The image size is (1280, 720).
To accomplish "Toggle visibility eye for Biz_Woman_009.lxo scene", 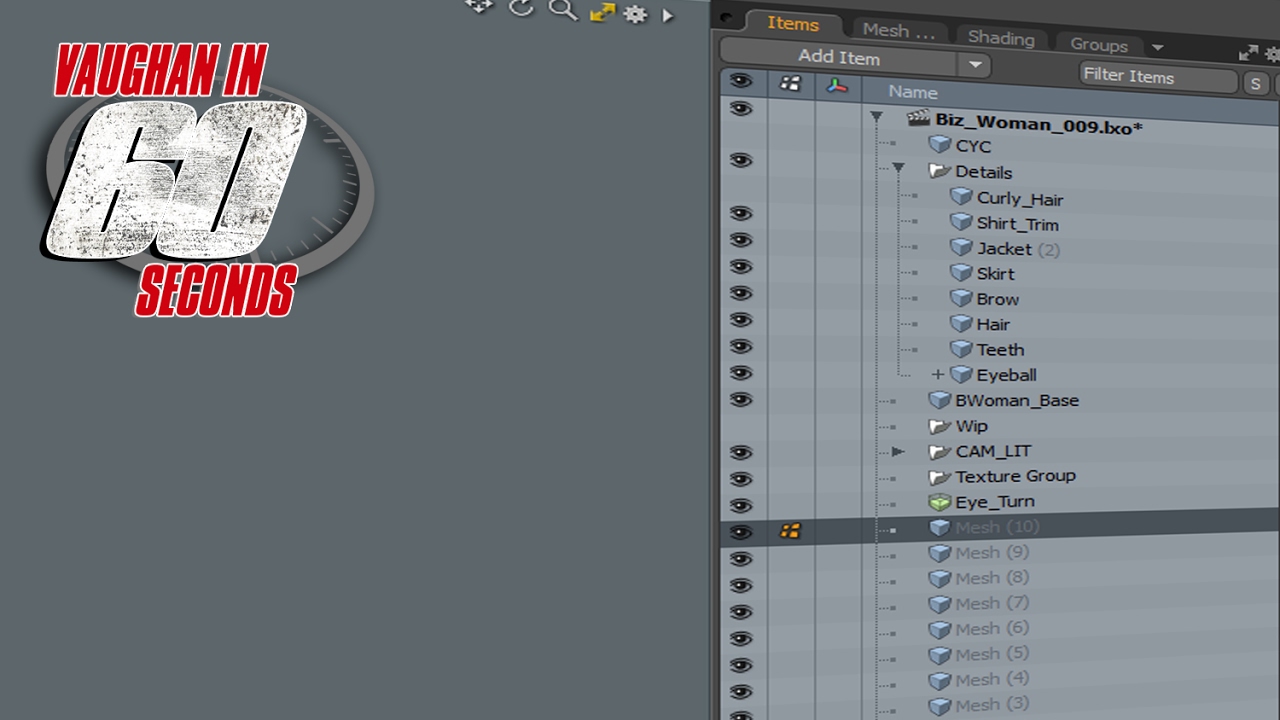I will (x=740, y=108).
